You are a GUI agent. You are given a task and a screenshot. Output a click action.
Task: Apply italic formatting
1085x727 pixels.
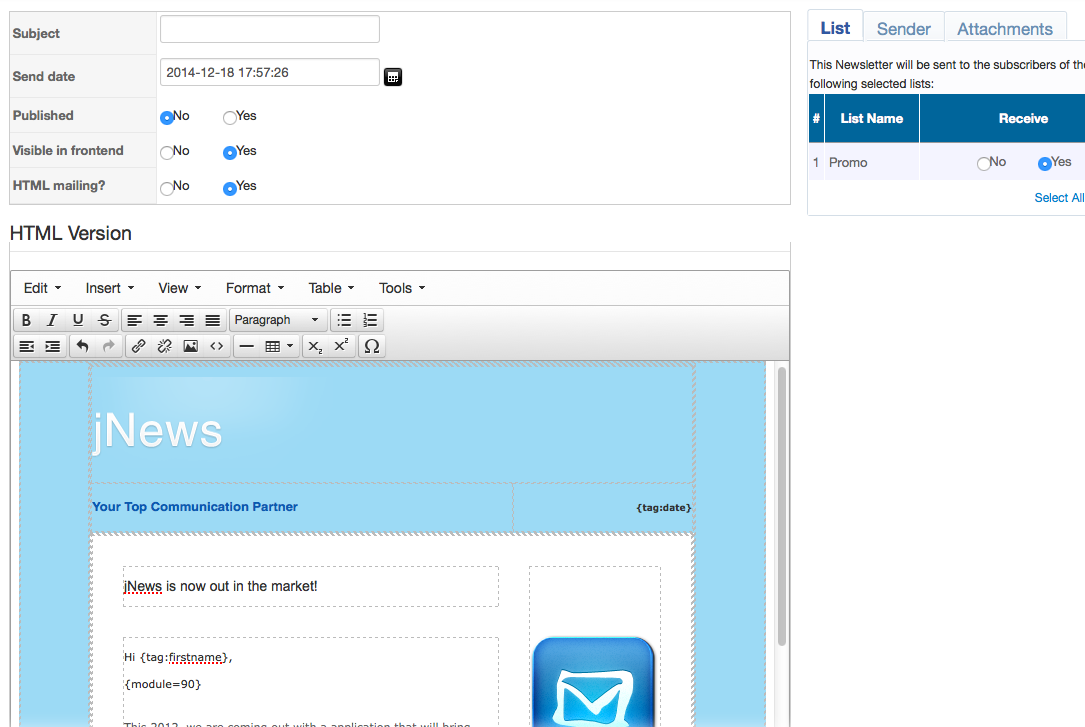tap(52, 320)
